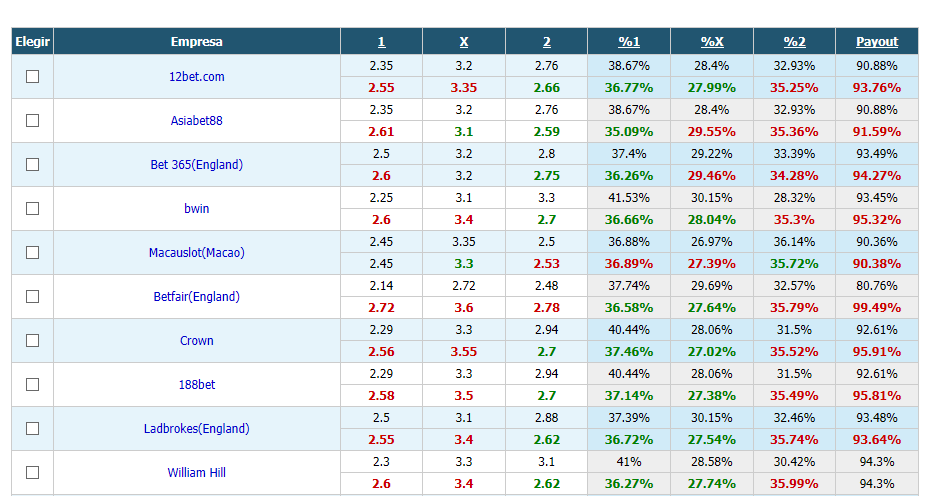
Task: Check the 188bet row checkbox
Action: pyautogui.click(x=33, y=385)
